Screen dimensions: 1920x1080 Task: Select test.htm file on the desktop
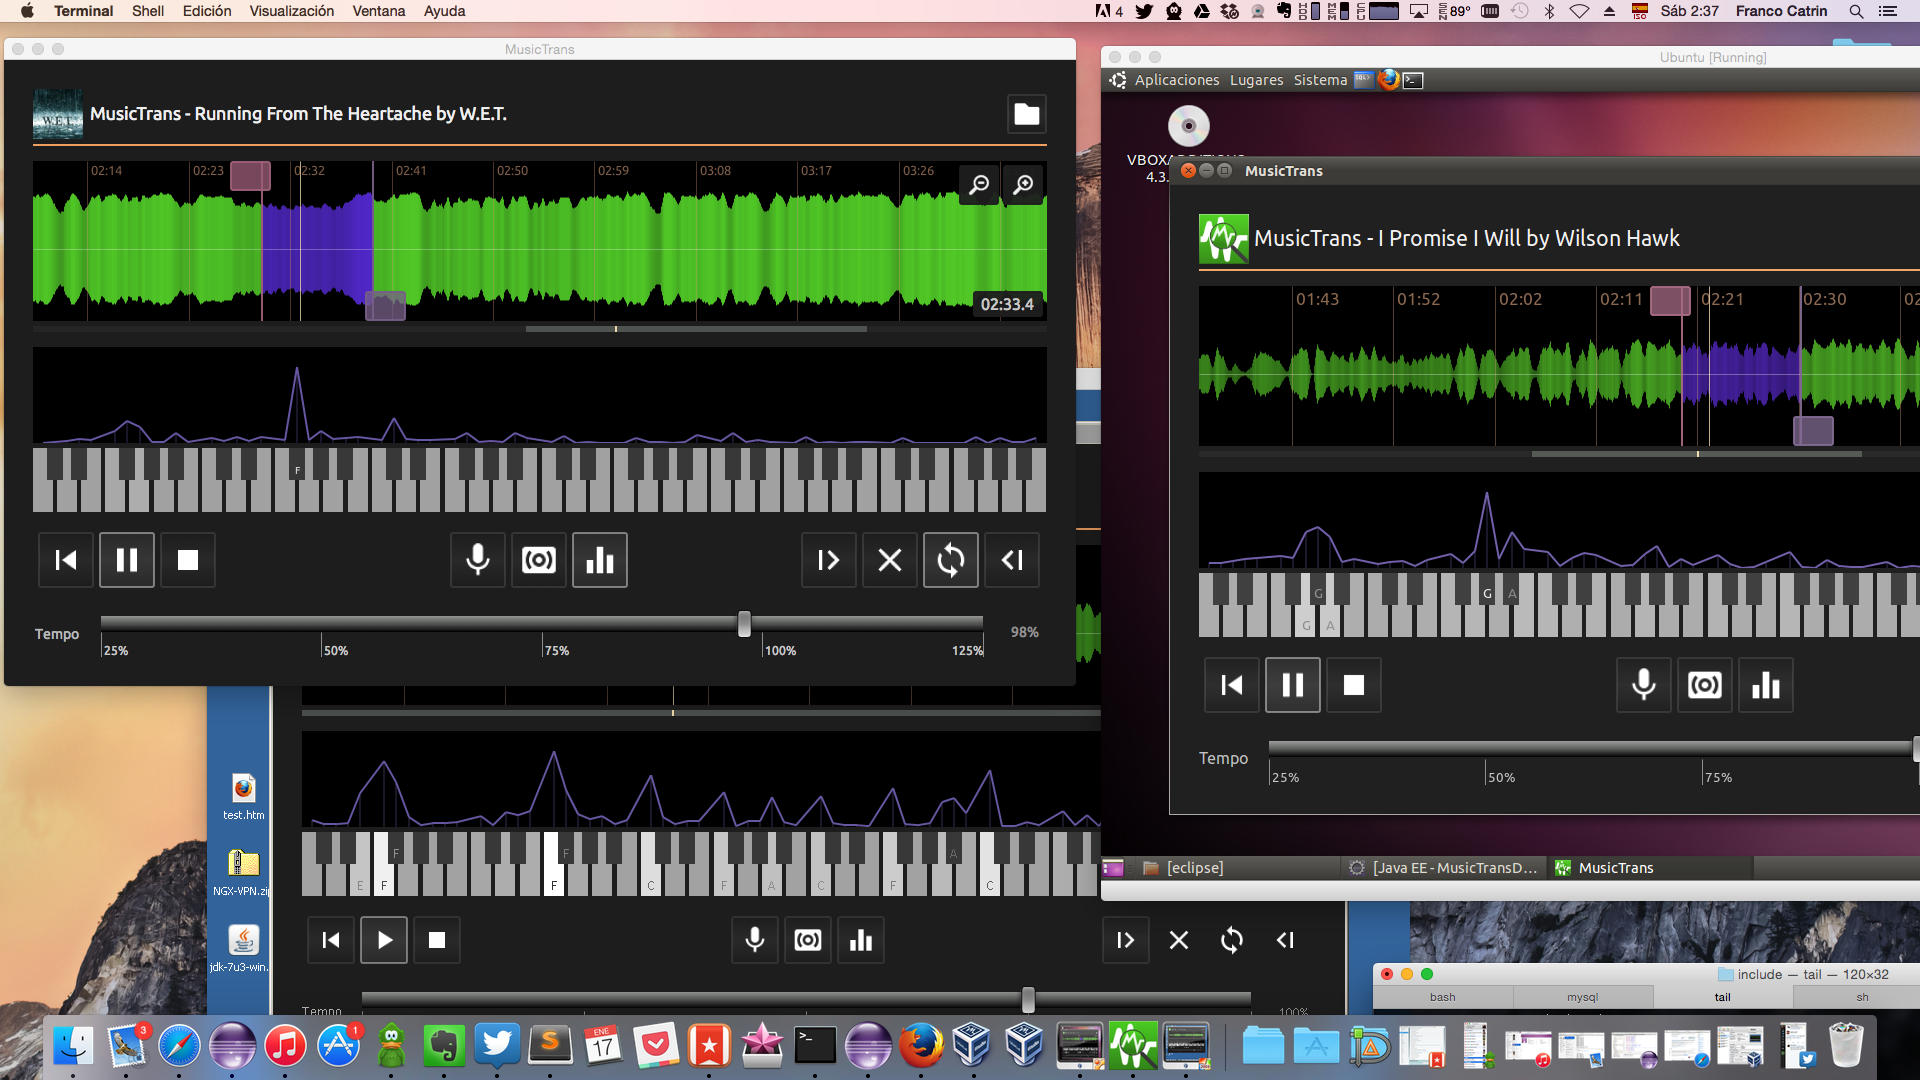[244, 797]
